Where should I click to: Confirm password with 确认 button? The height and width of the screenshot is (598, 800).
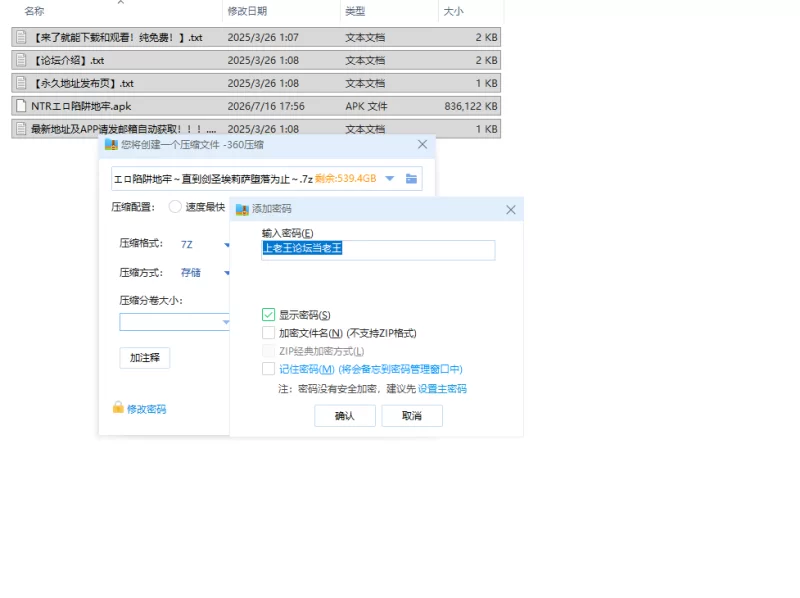(x=345, y=416)
